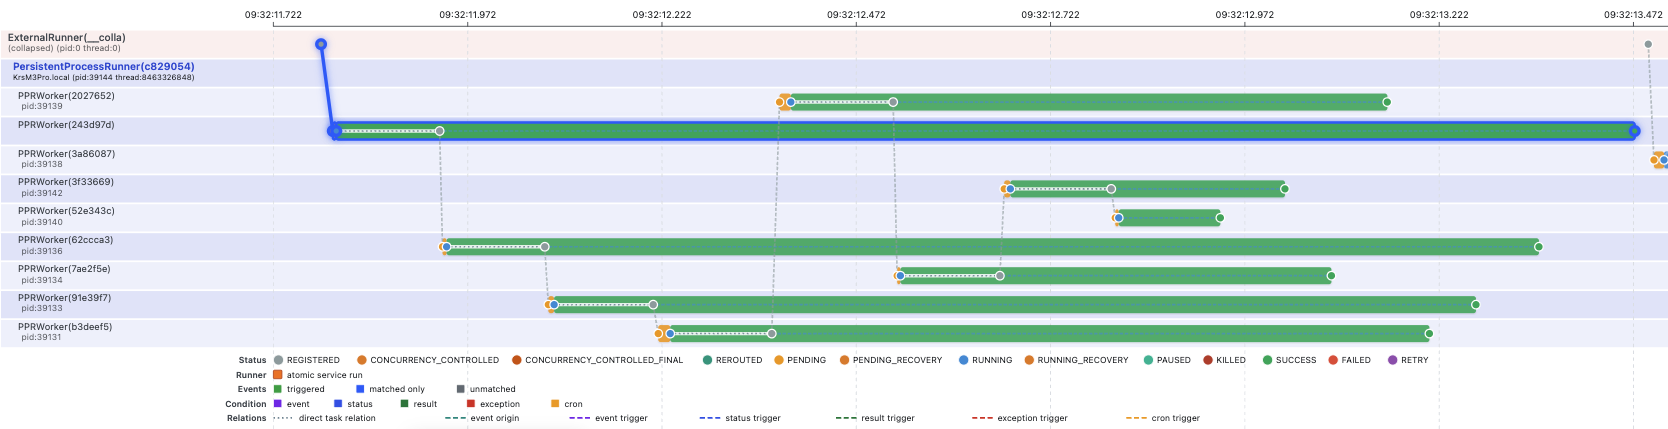Click the matched only legend swatch
The image size is (1668, 429).
tap(360, 389)
